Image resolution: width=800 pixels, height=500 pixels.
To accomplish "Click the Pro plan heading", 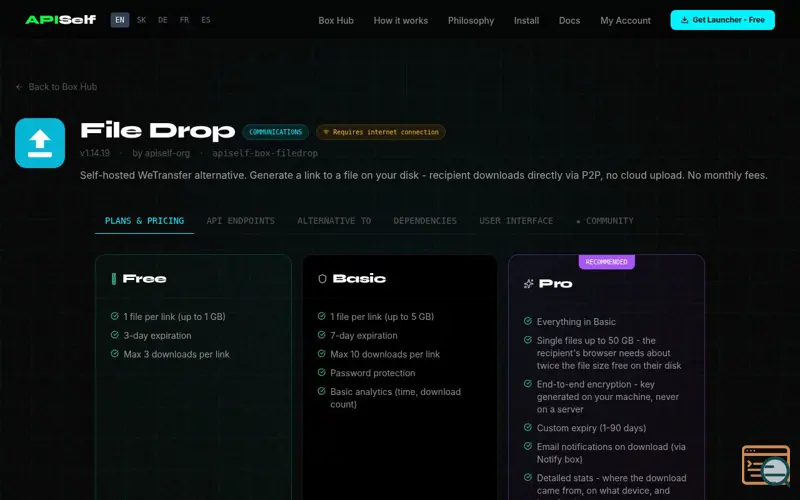I will coord(556,284).
